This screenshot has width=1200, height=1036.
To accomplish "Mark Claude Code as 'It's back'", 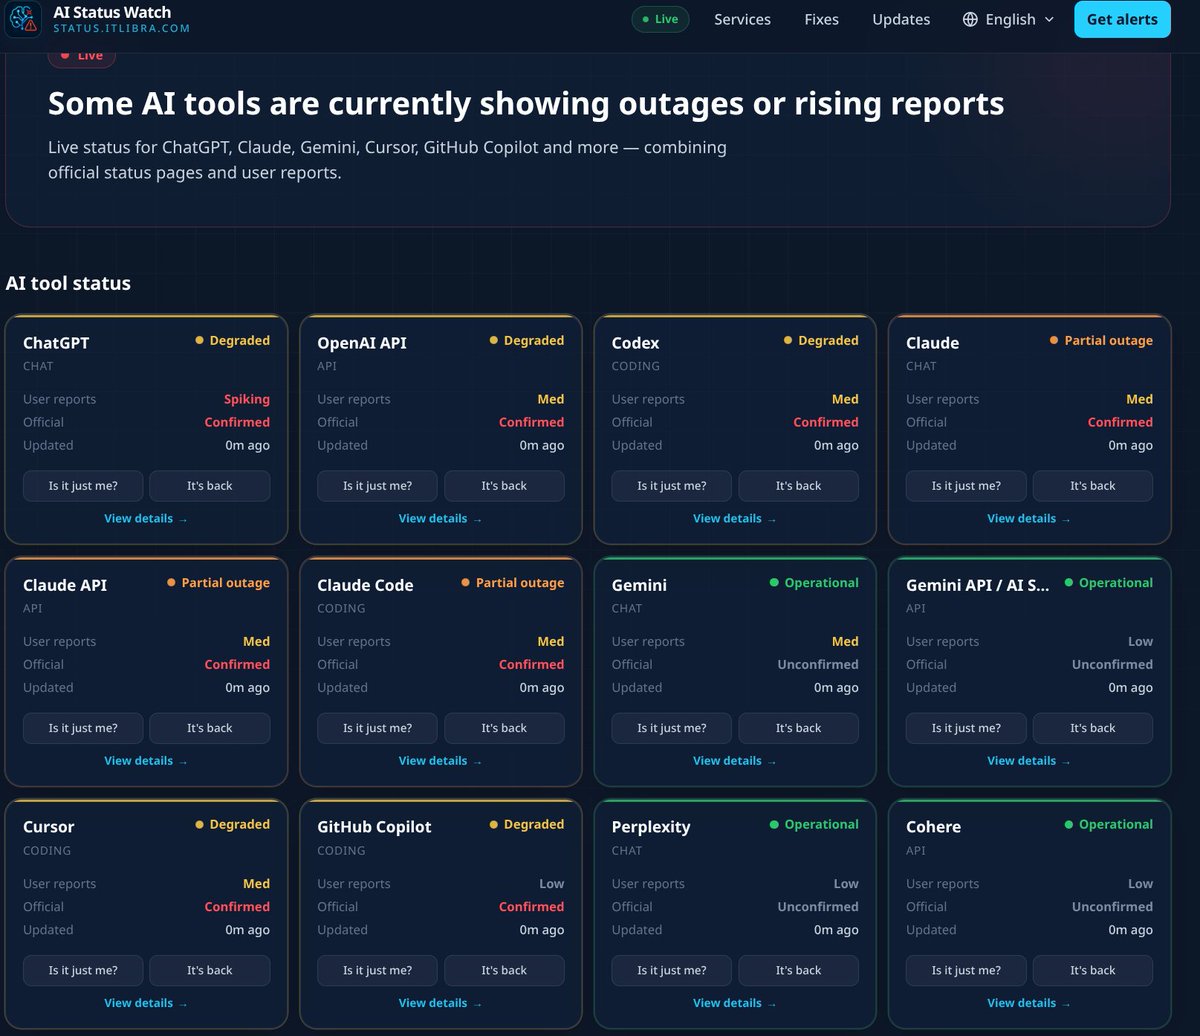I will click(504, 728).
